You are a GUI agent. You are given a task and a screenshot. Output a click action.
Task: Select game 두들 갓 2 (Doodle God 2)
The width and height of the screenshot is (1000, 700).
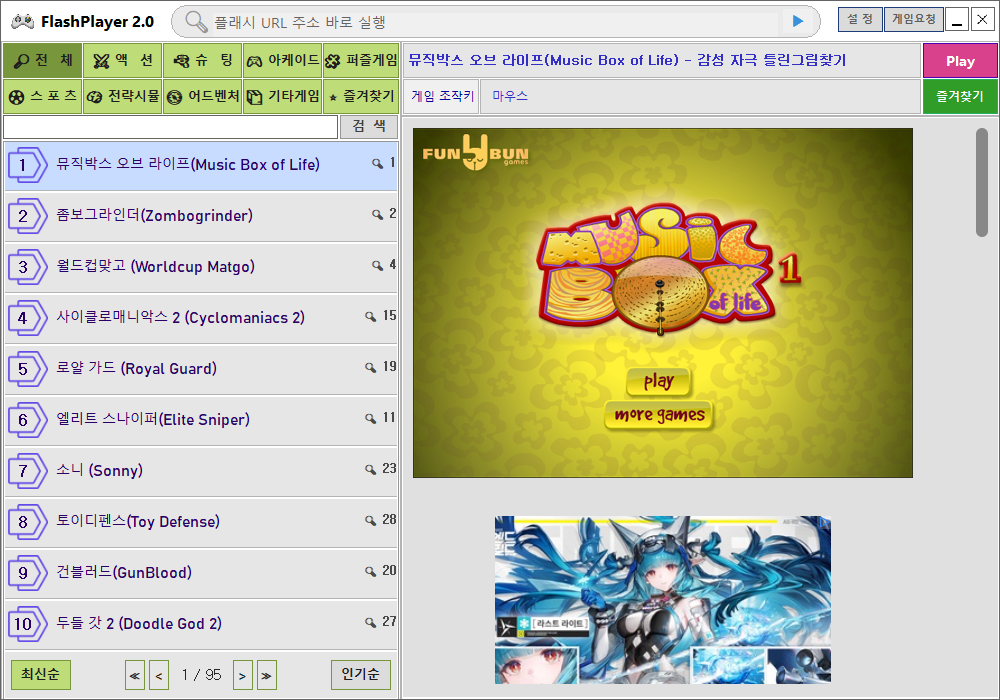pyautogui.click(x=201, y=624)
